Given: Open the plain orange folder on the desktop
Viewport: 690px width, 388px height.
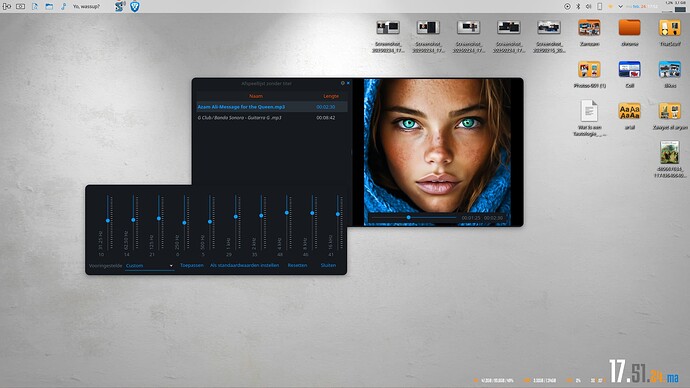Looking at the screenshot, I should tap(629, 28).
